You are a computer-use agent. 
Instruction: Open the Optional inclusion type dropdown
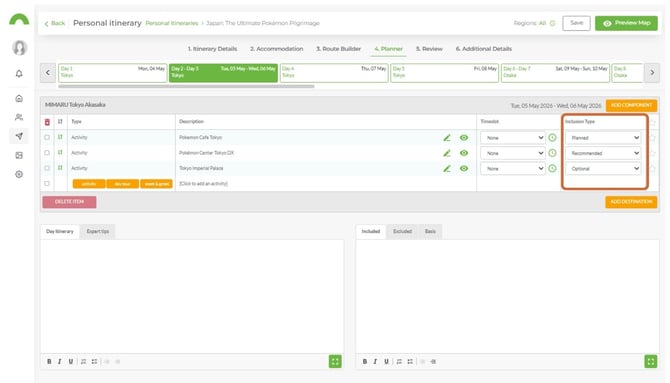pyautogui.click(x=603, y=168)
